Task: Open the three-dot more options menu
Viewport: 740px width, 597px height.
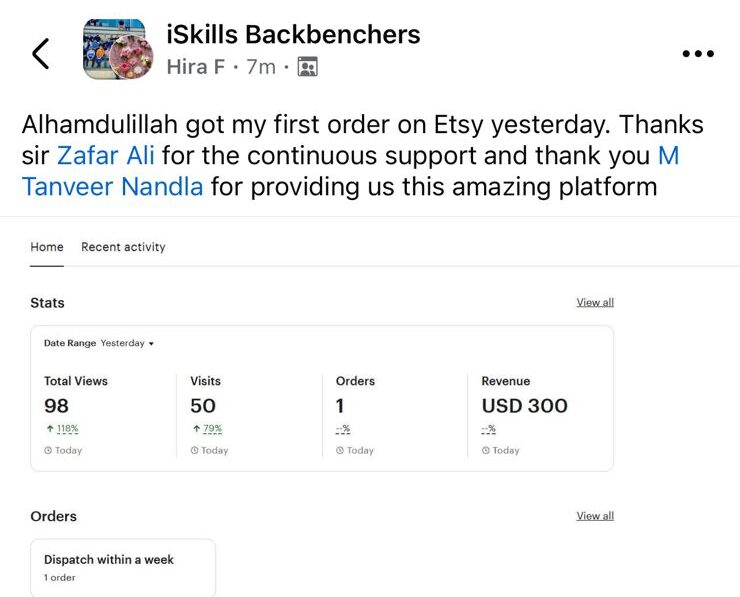Action: click(697, 54)
